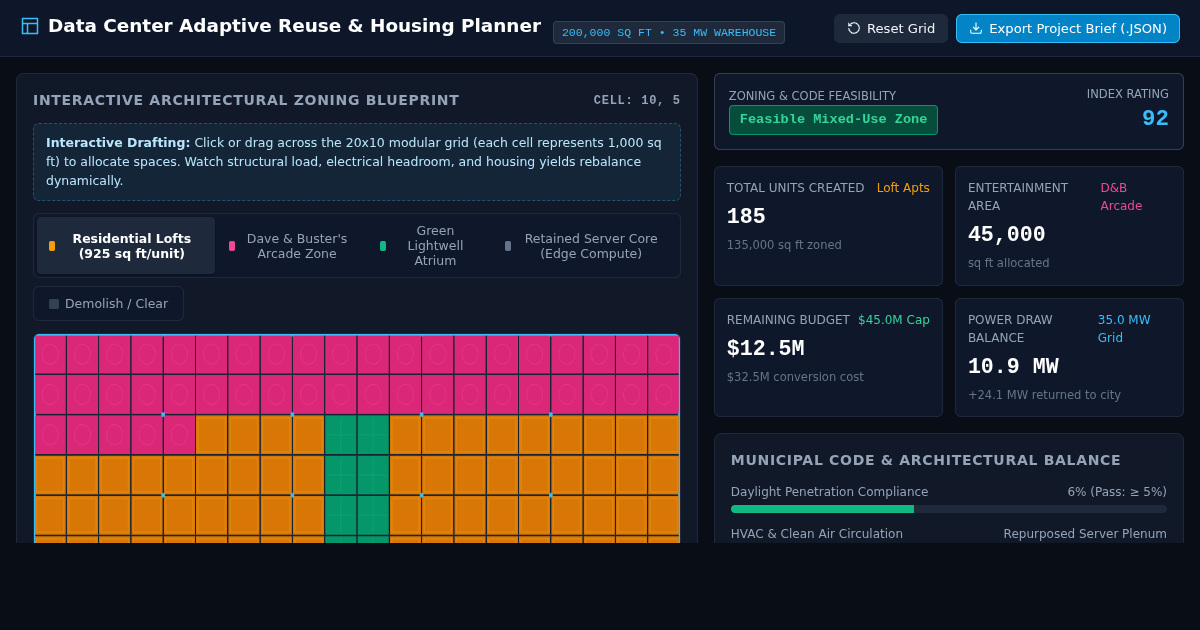Screen dimensions: 1200x630
Task: Click $32.5M conversion cost text
Action: click(795, 377)
